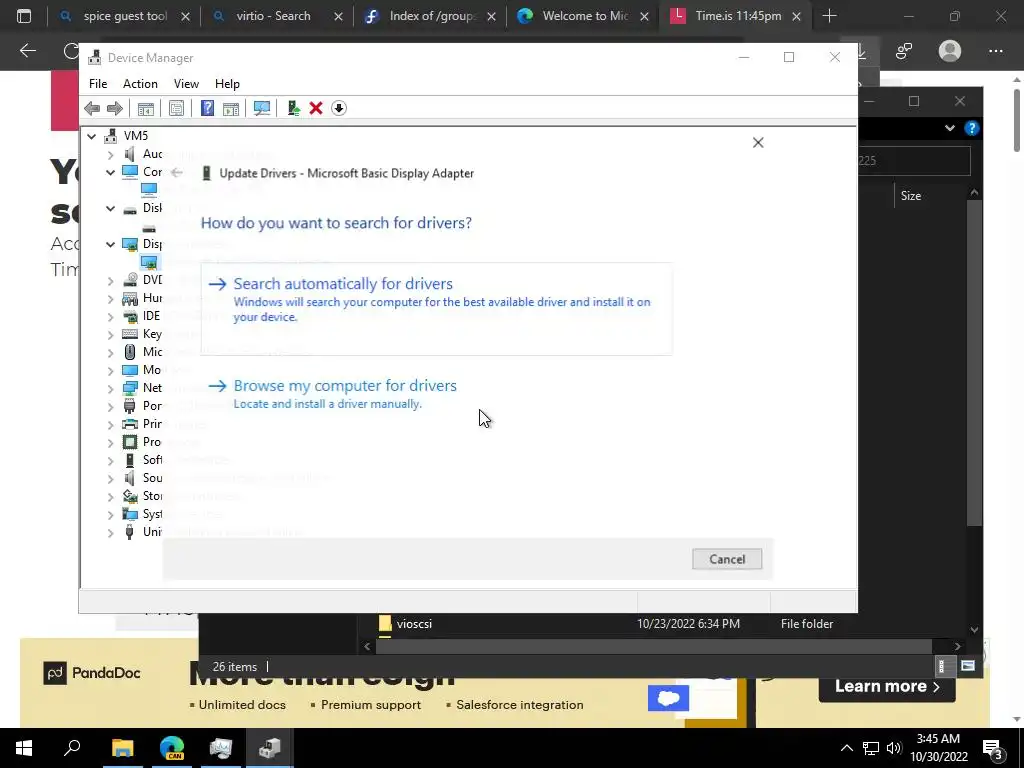This screenshot has height=768, width=1024.
Task: Click the Learn more ad button
Action: (887, 686)
